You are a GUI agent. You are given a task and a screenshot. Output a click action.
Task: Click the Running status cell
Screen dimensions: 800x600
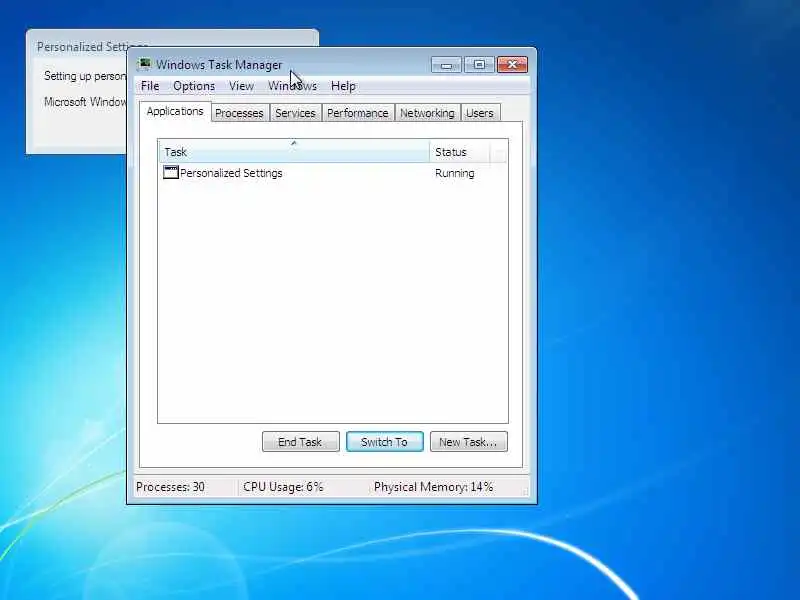click(x=455, y=173)
